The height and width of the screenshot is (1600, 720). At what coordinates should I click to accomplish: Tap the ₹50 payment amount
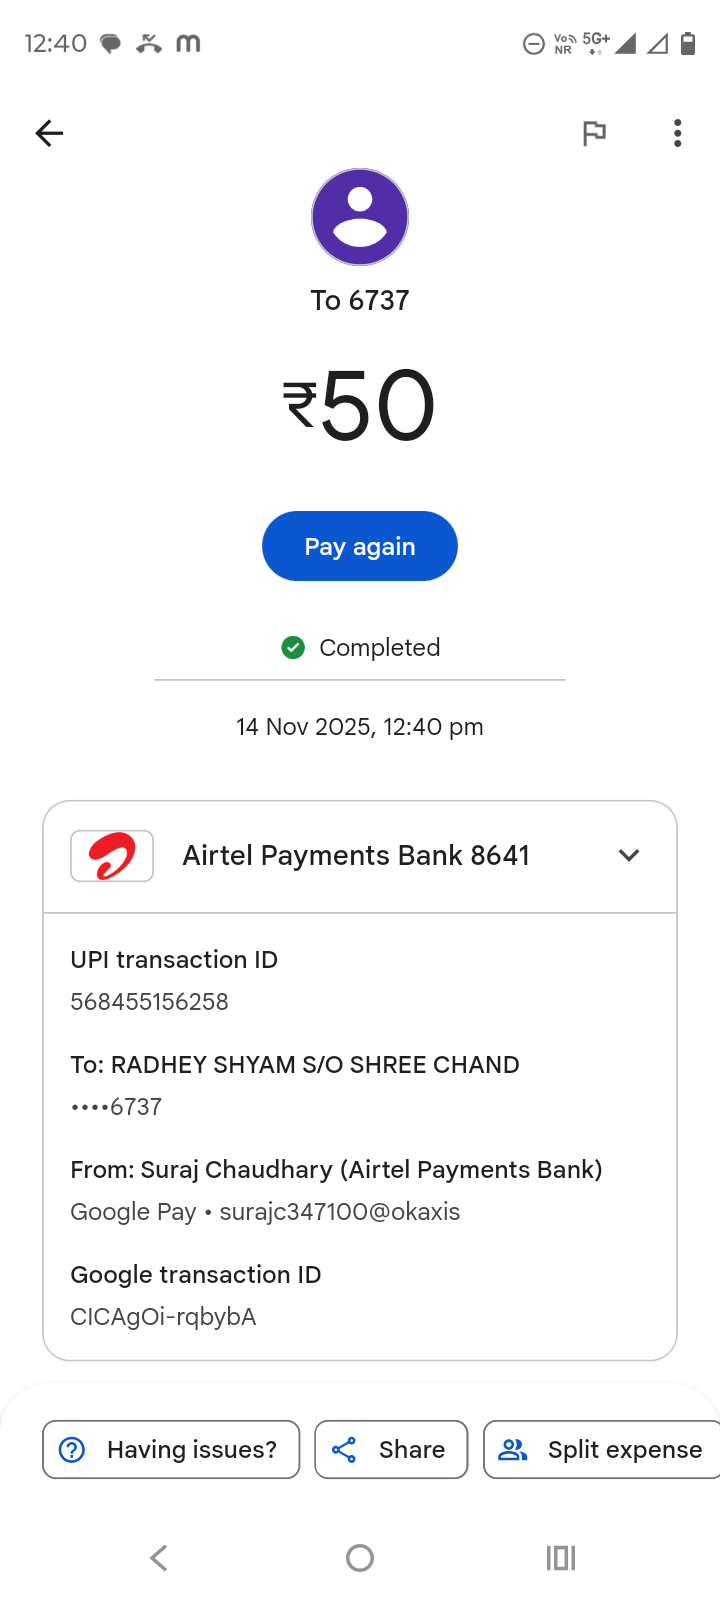(360, 405)
